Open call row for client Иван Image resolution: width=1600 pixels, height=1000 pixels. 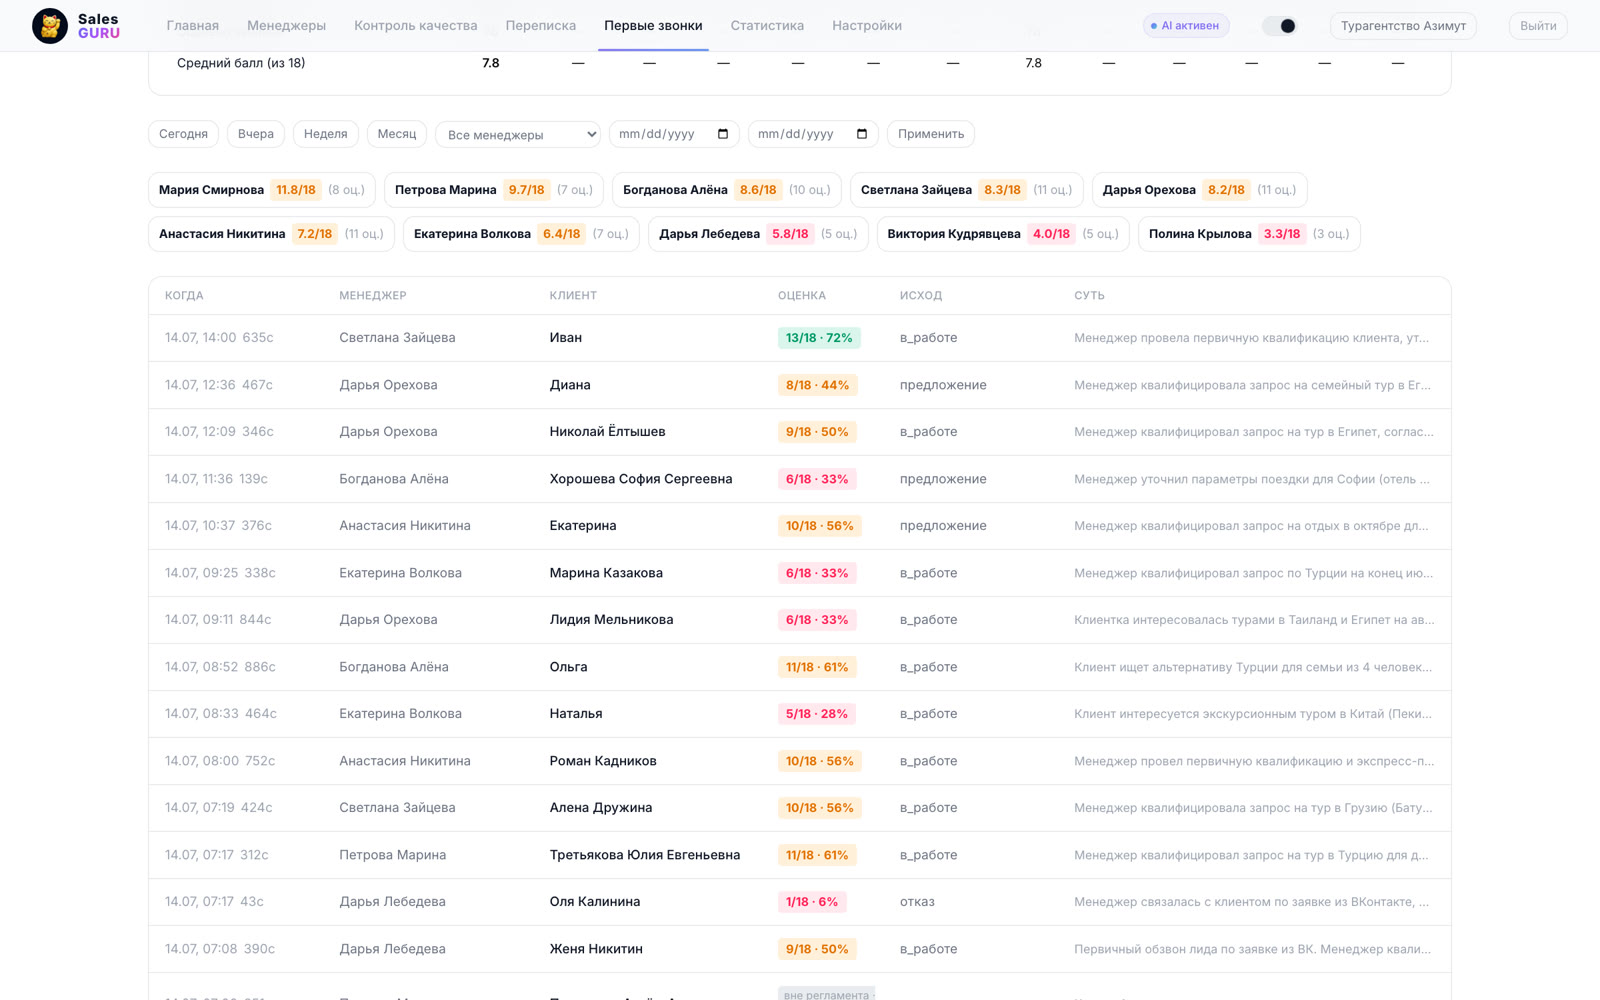800,338
